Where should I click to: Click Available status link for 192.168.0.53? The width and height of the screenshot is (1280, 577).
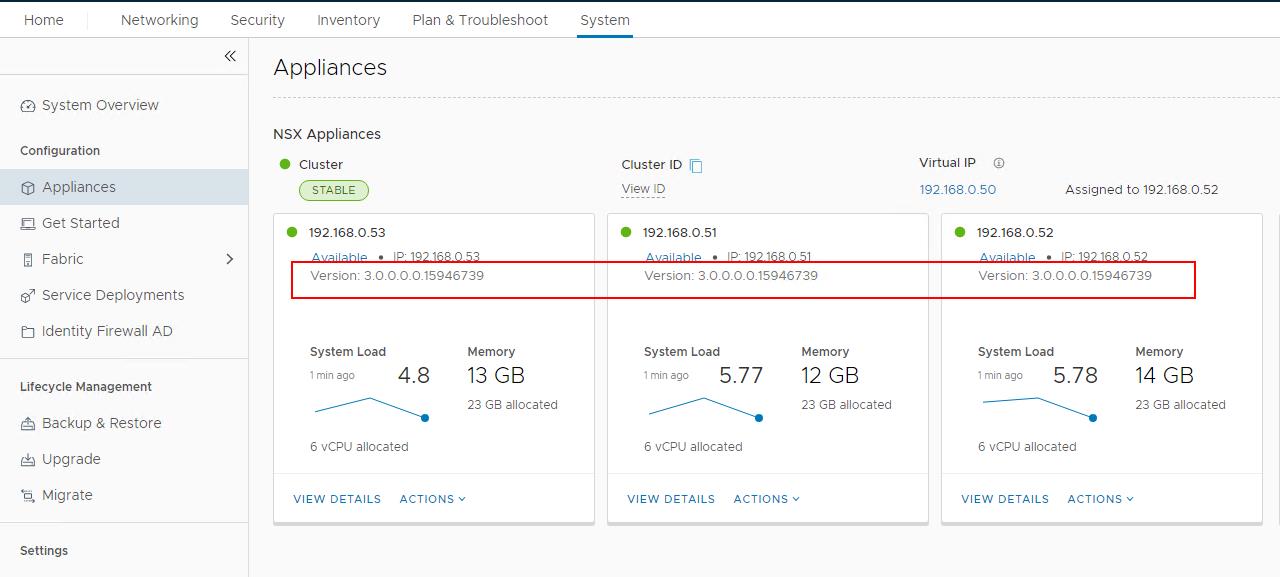[339, 257]
